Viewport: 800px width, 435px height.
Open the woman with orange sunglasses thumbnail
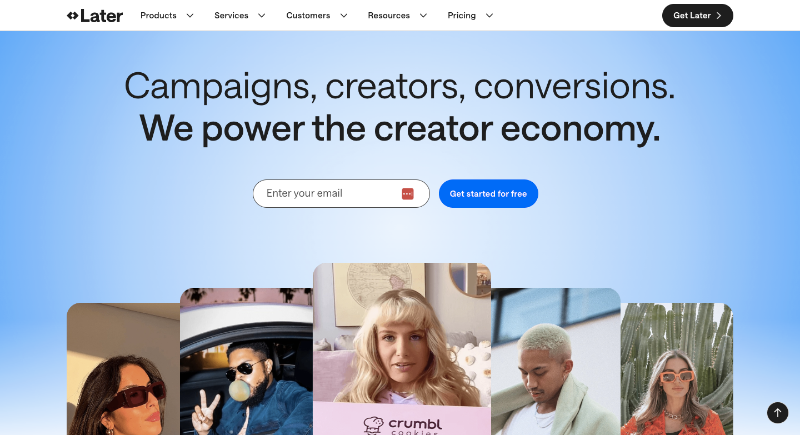pyautogui.click(x=677, y=369)
